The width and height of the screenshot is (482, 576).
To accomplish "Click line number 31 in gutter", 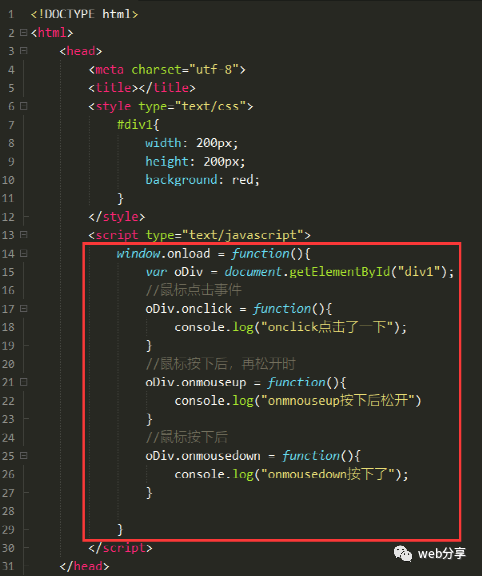I will pyautogui.click(x=8, y=566).
